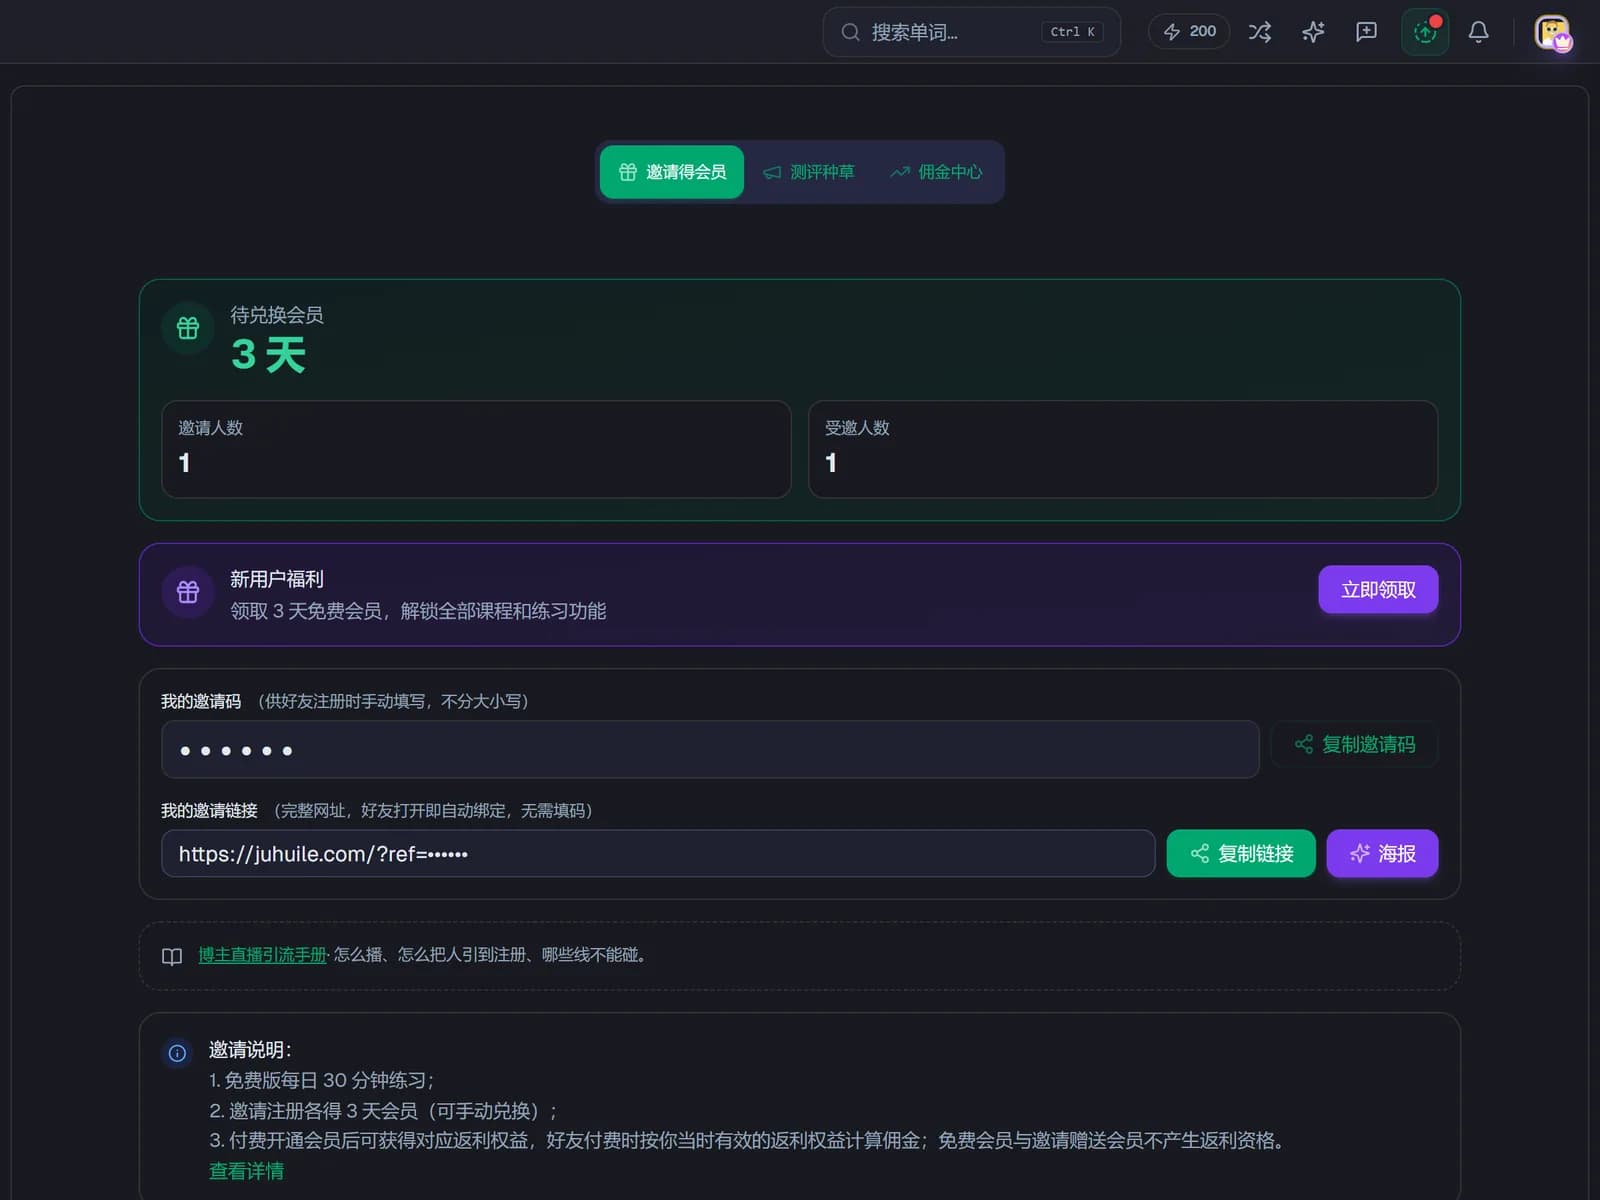Click the invite link URL field
This screenshot has height=1200, width=1600.
point(658,853)
